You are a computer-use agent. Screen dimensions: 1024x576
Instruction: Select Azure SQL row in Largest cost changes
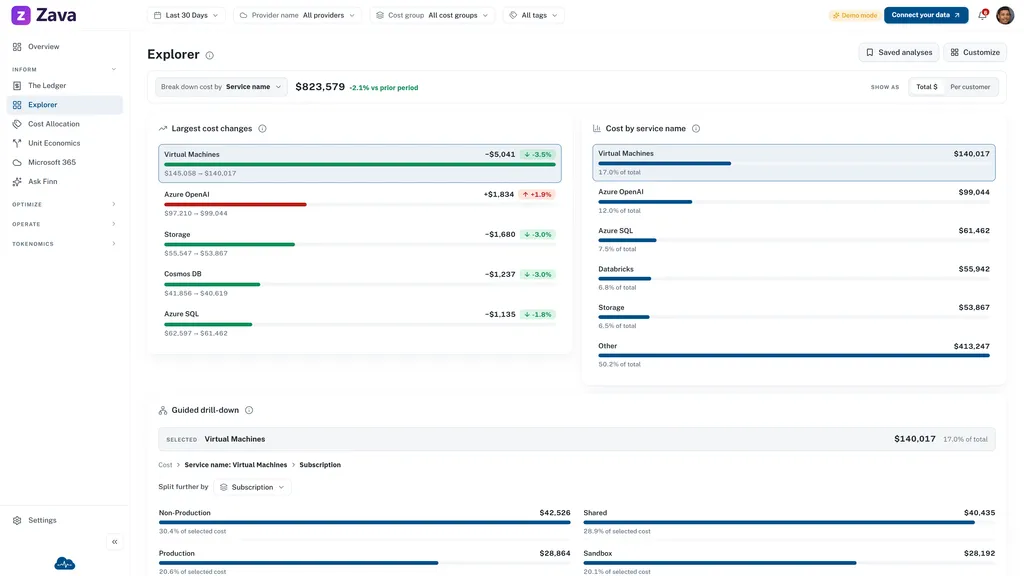360,323
